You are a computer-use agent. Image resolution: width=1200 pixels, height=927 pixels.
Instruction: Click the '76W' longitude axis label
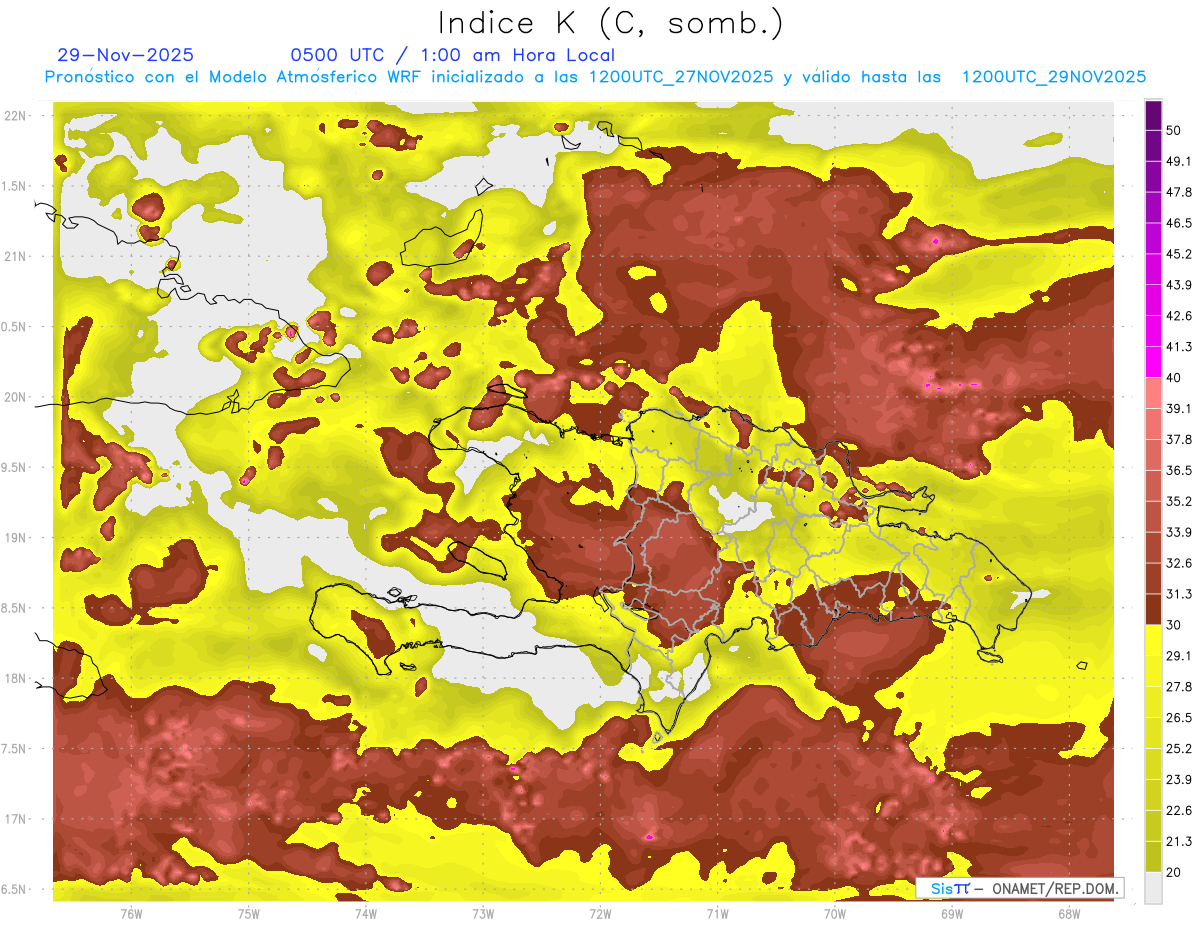pos(131,913)
